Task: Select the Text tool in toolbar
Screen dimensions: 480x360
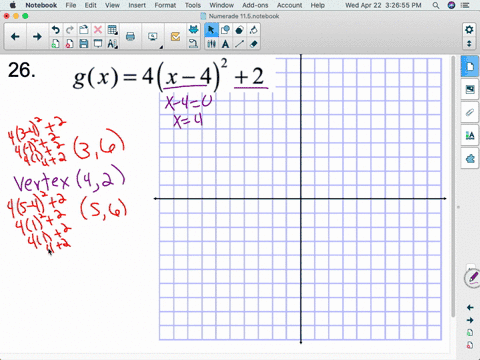Action: click(x=226, y=44)
